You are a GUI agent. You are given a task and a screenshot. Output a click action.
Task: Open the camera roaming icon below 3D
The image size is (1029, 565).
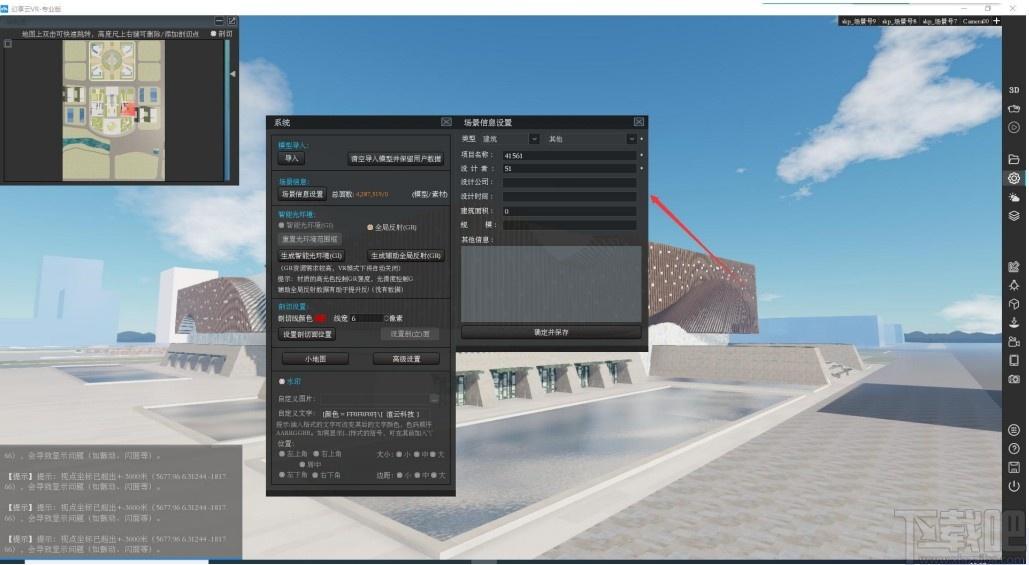pos(1014,108)
